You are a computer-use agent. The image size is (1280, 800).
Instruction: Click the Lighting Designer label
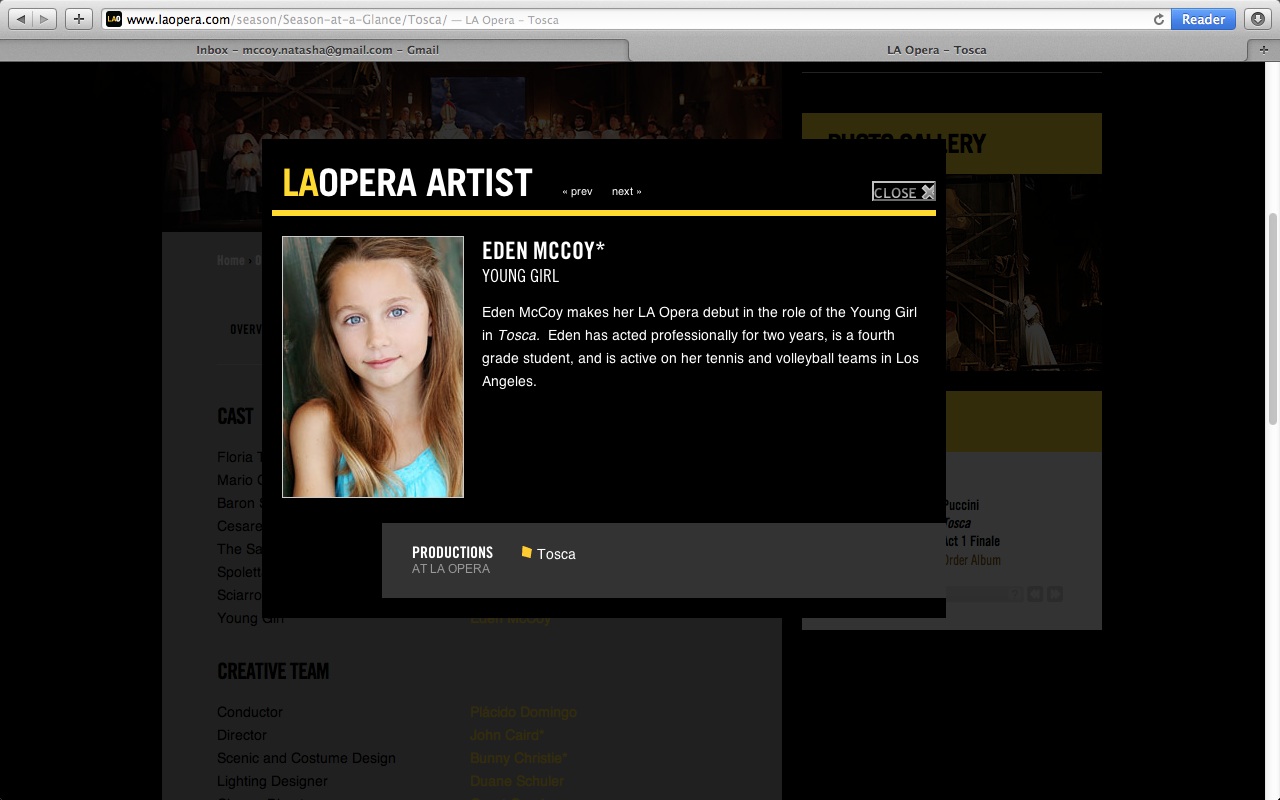pos(272,781)
